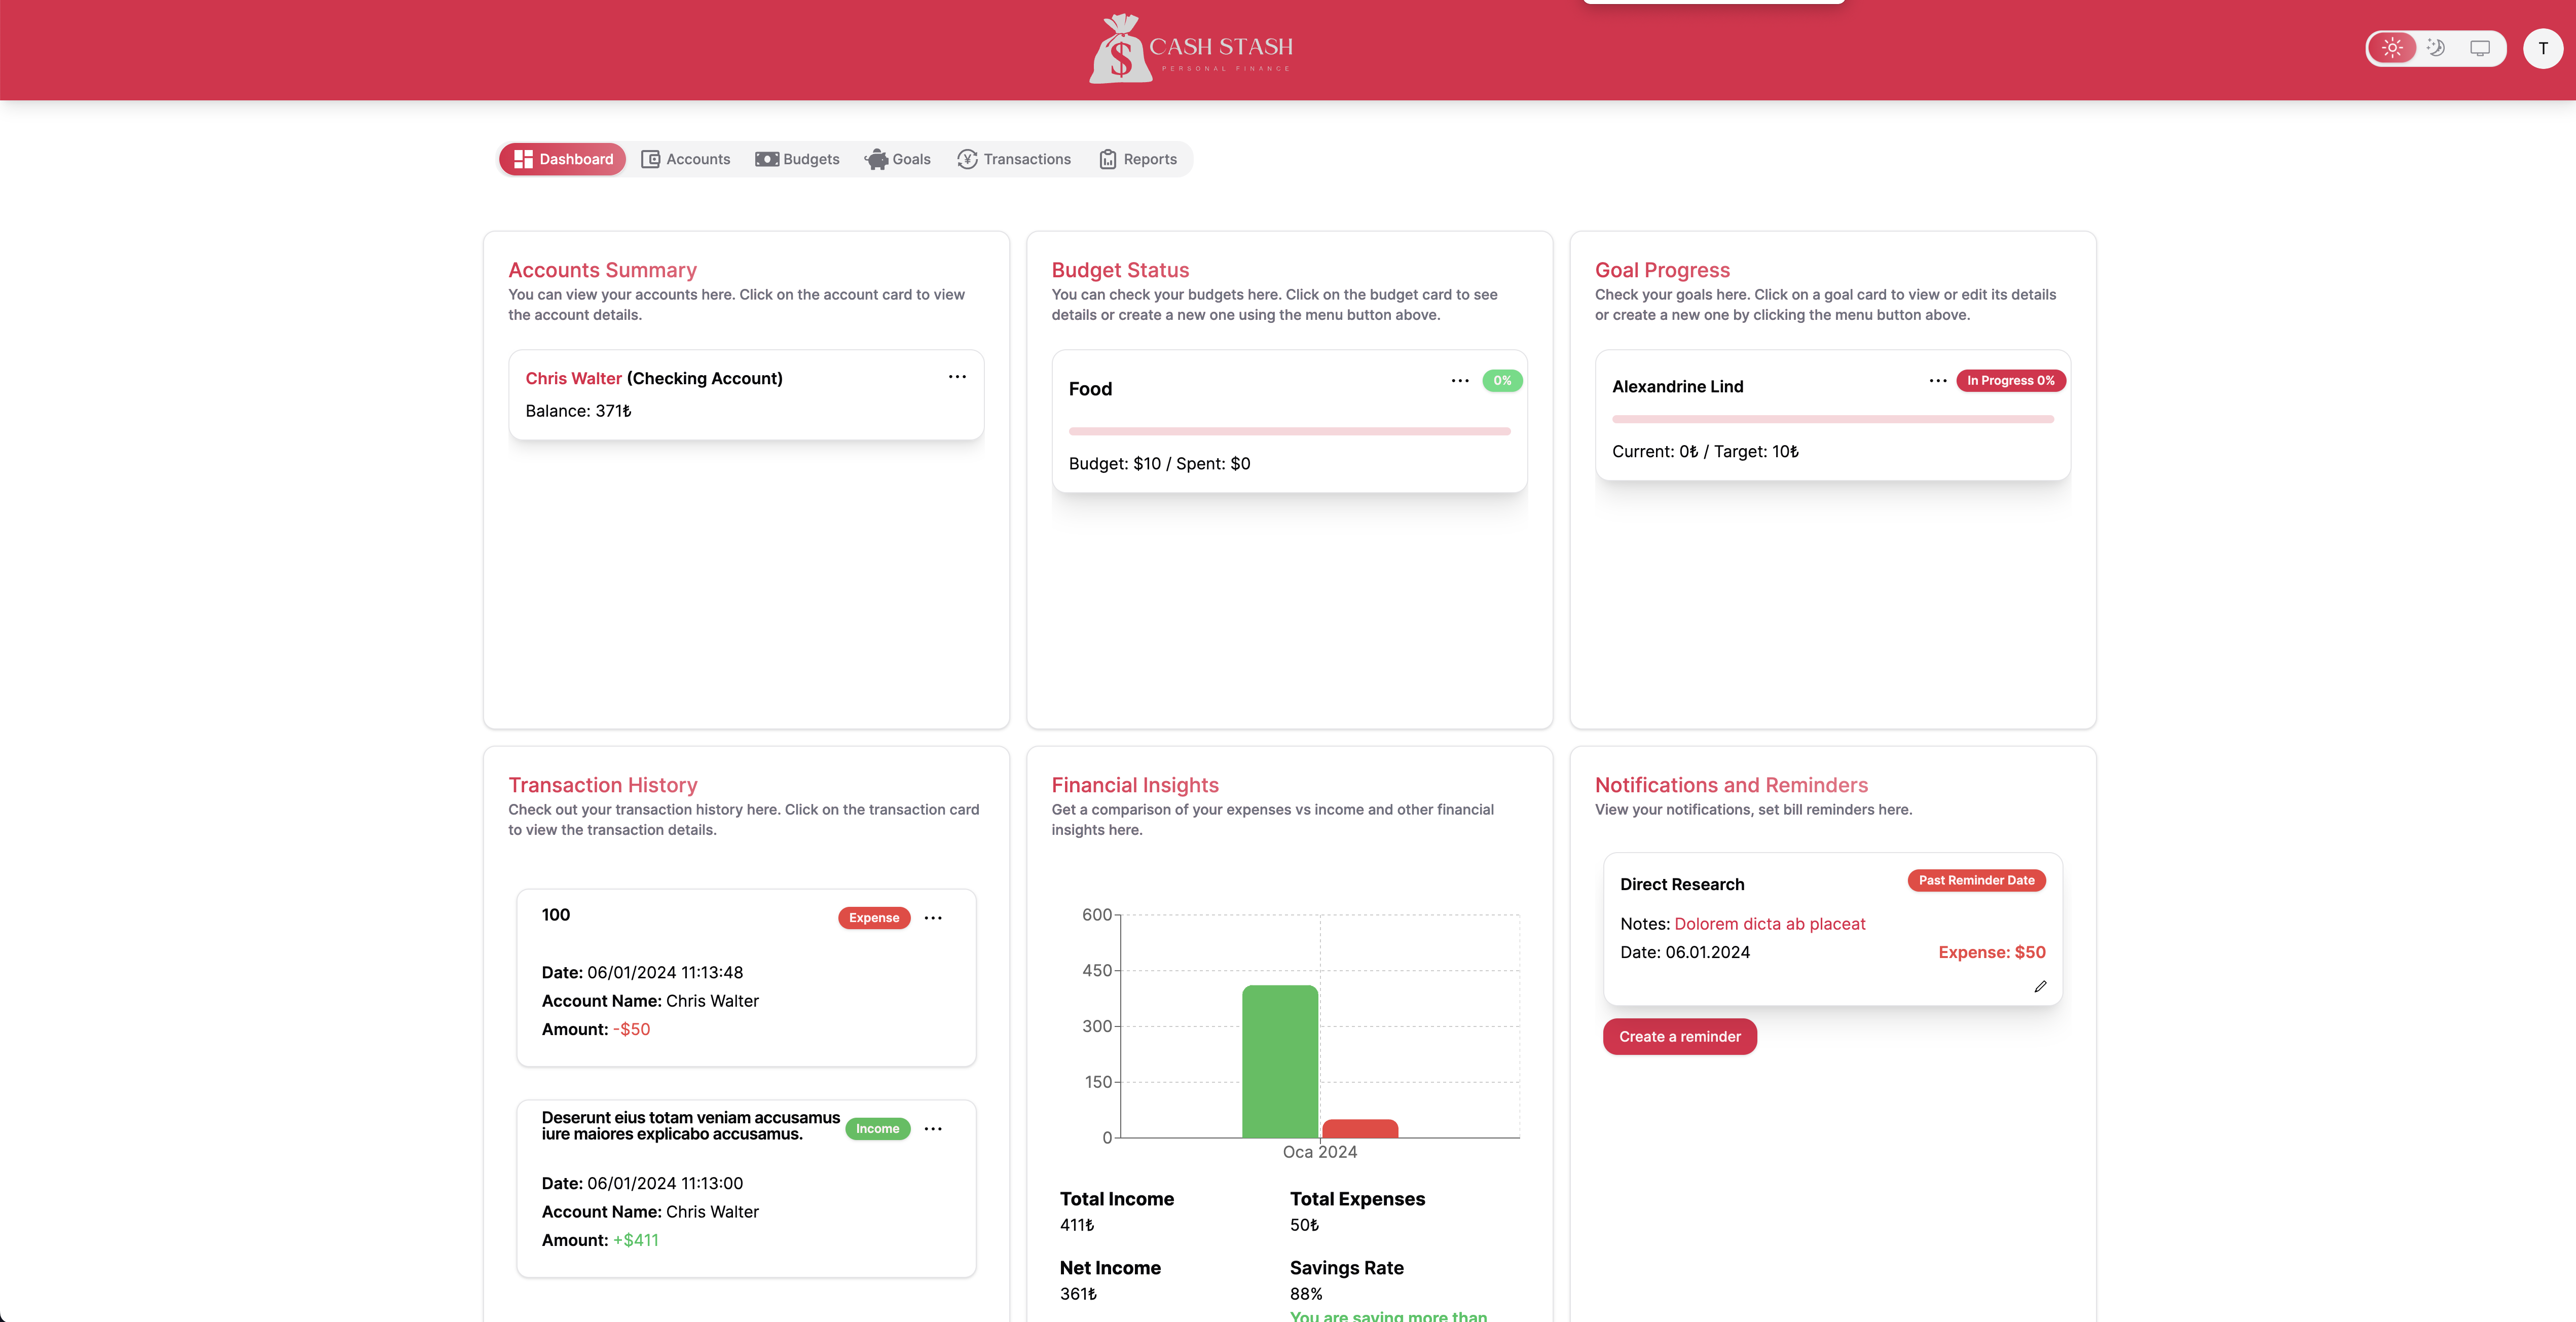The height and width of the screenshot is (1322, 2576).
Task: Click the Create a reminder button
Action: click(x=1680, y=1036)
